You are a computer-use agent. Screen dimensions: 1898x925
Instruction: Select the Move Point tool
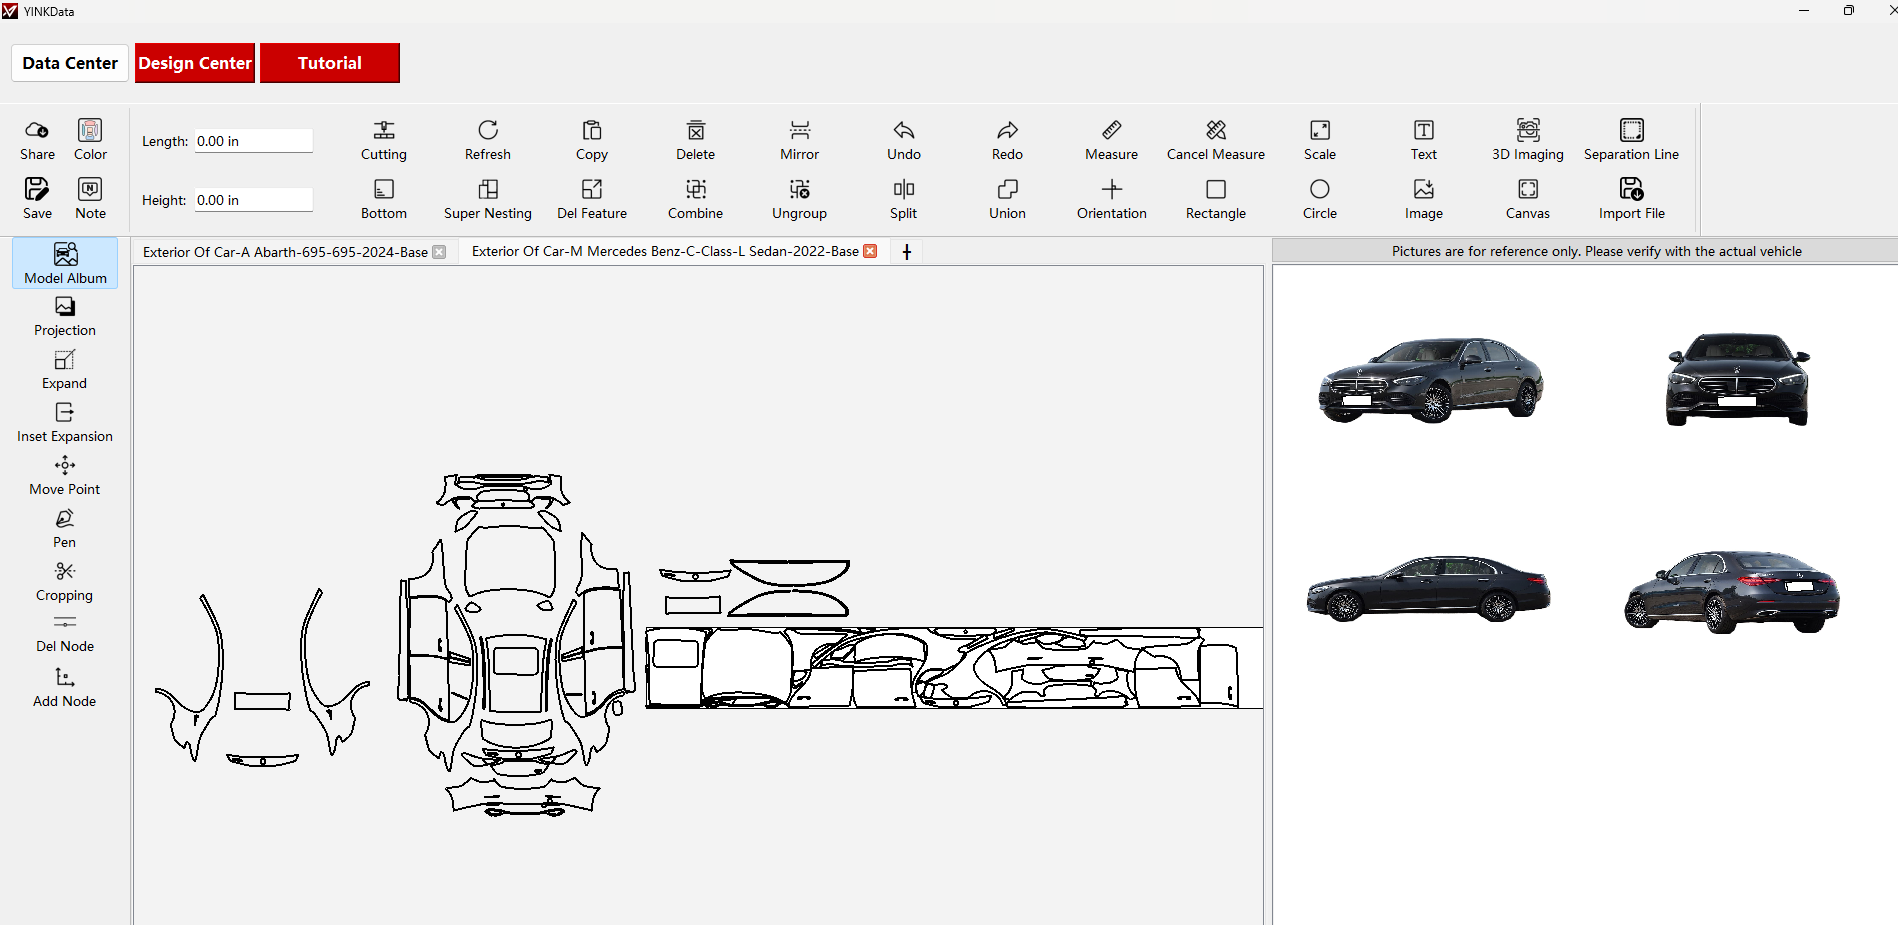(x=65, y=466)
